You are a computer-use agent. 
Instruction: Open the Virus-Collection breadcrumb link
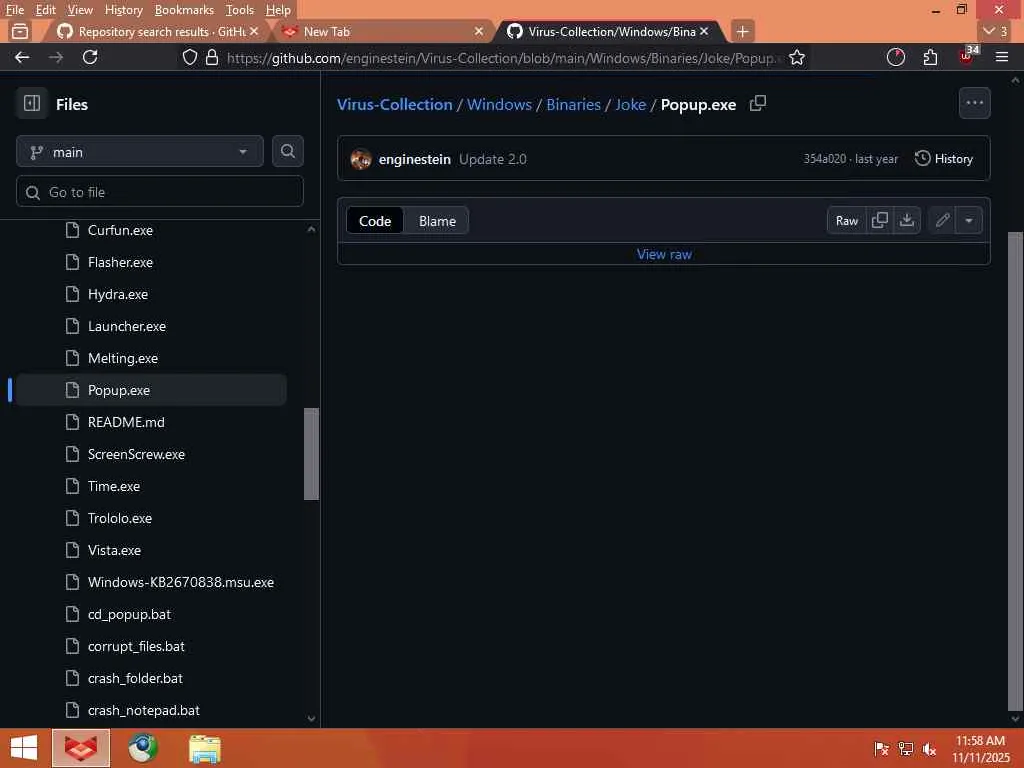[394, 104]
